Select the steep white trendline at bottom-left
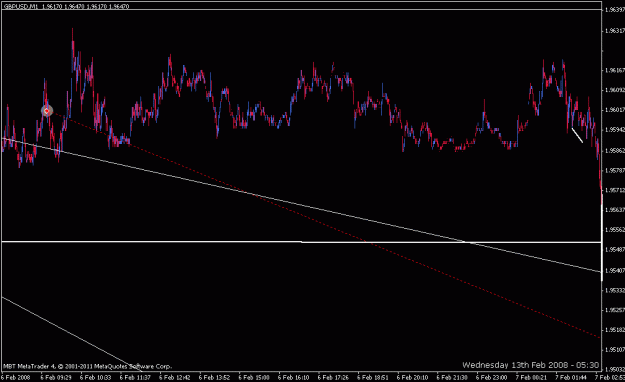625x382 pixels. pyautogui.click(x=72, y=335)
